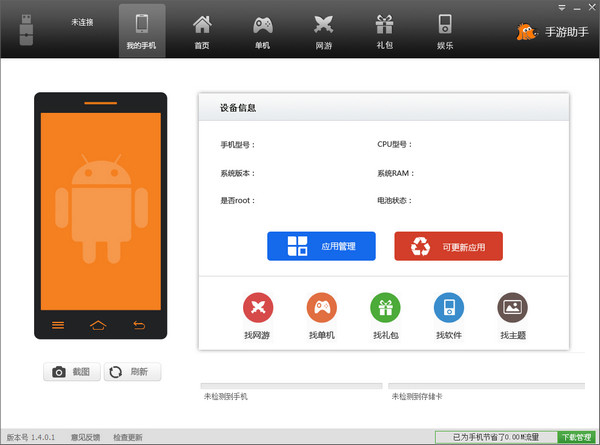Go to the 网游 online games tab
Viewport: 600px width, 445px height.
pyautogui.click(x=323, y=32)
